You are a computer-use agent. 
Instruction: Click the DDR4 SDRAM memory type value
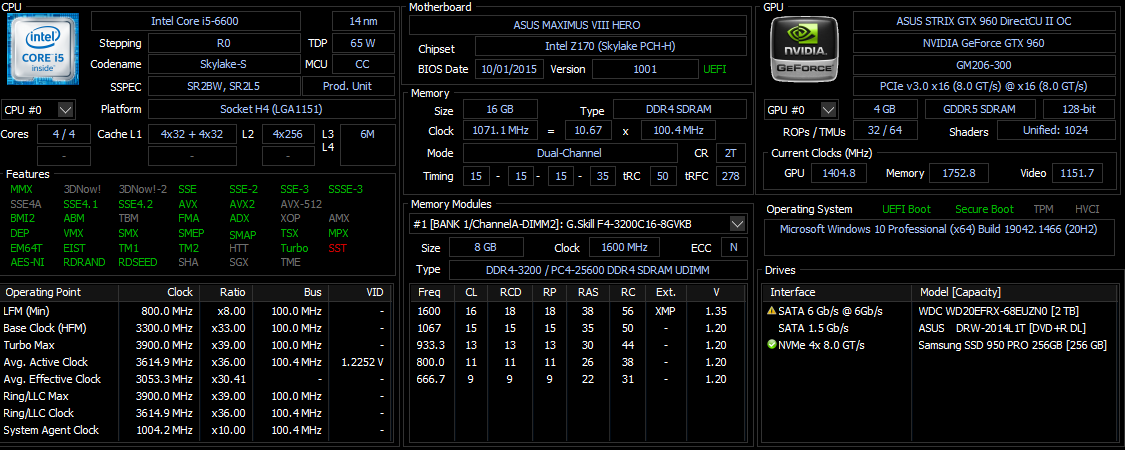[679, 110]
